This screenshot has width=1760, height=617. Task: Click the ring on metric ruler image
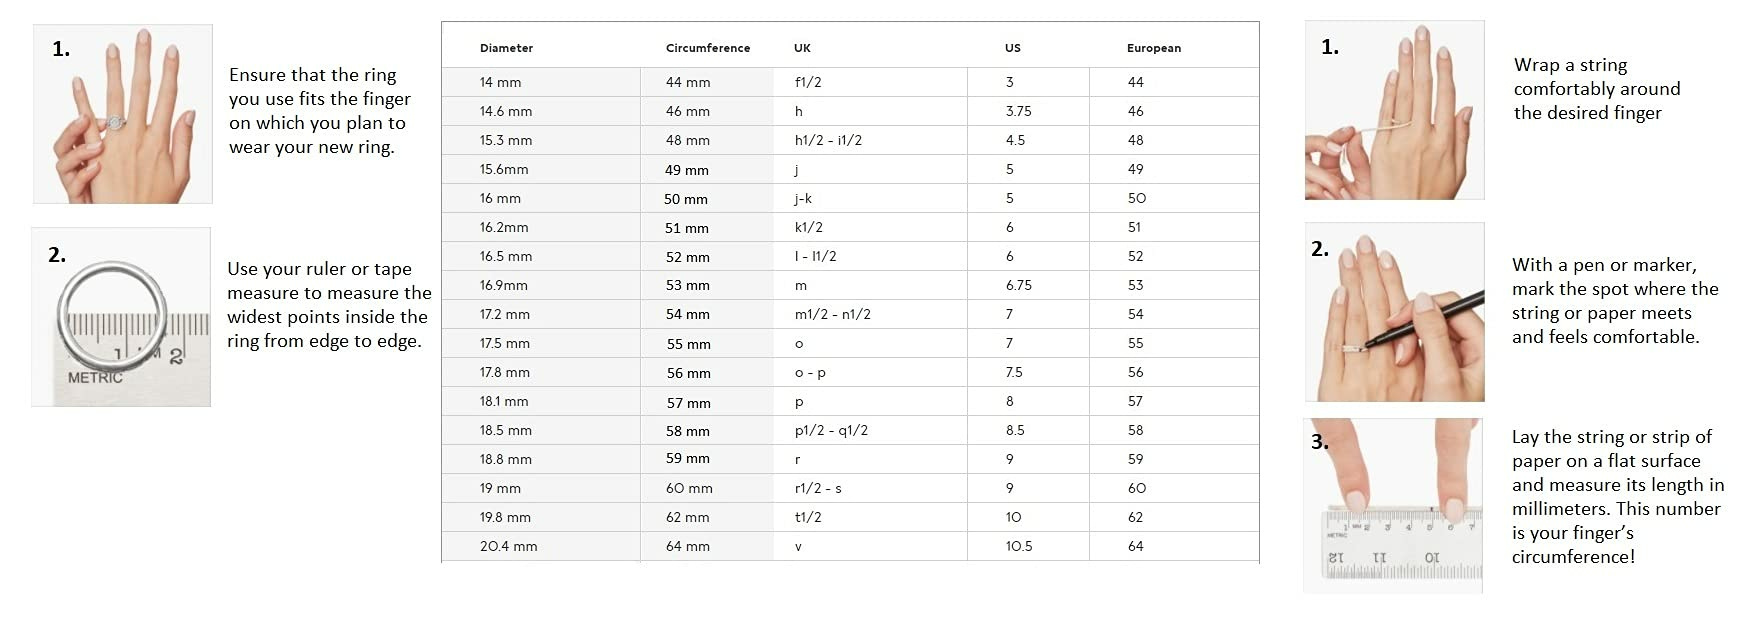pos(121,317)
